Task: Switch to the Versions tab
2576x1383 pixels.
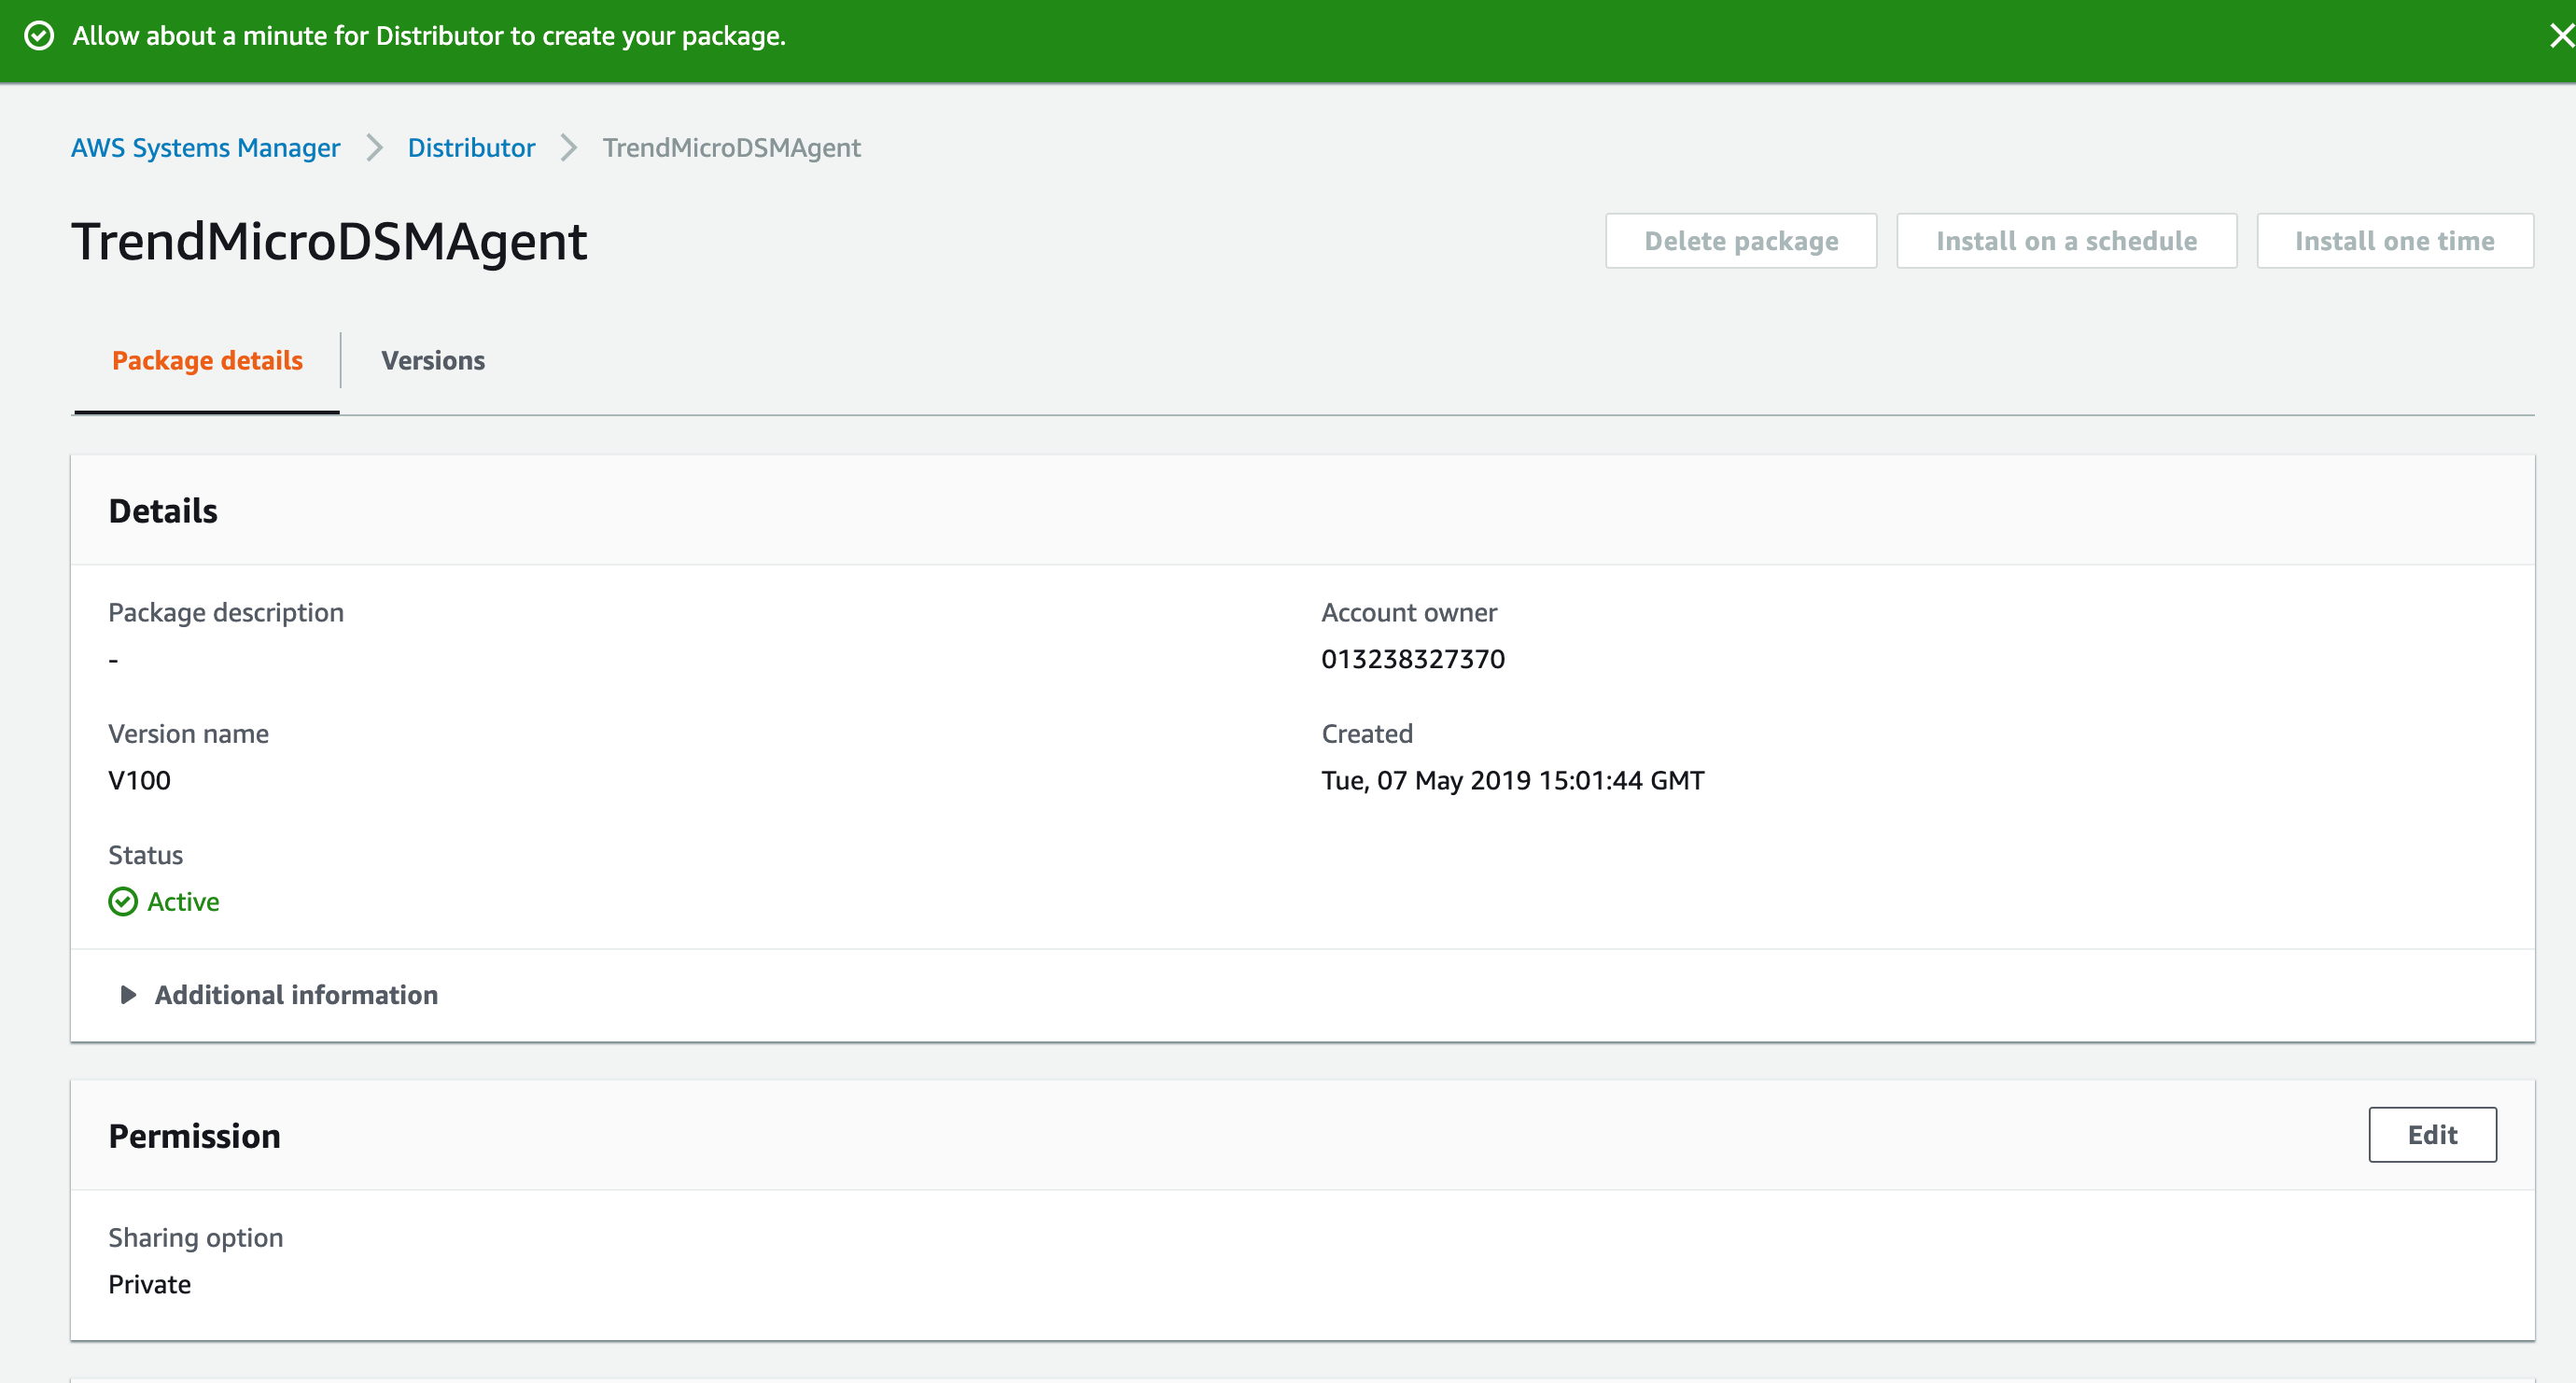Action: (x=432, y=360)
